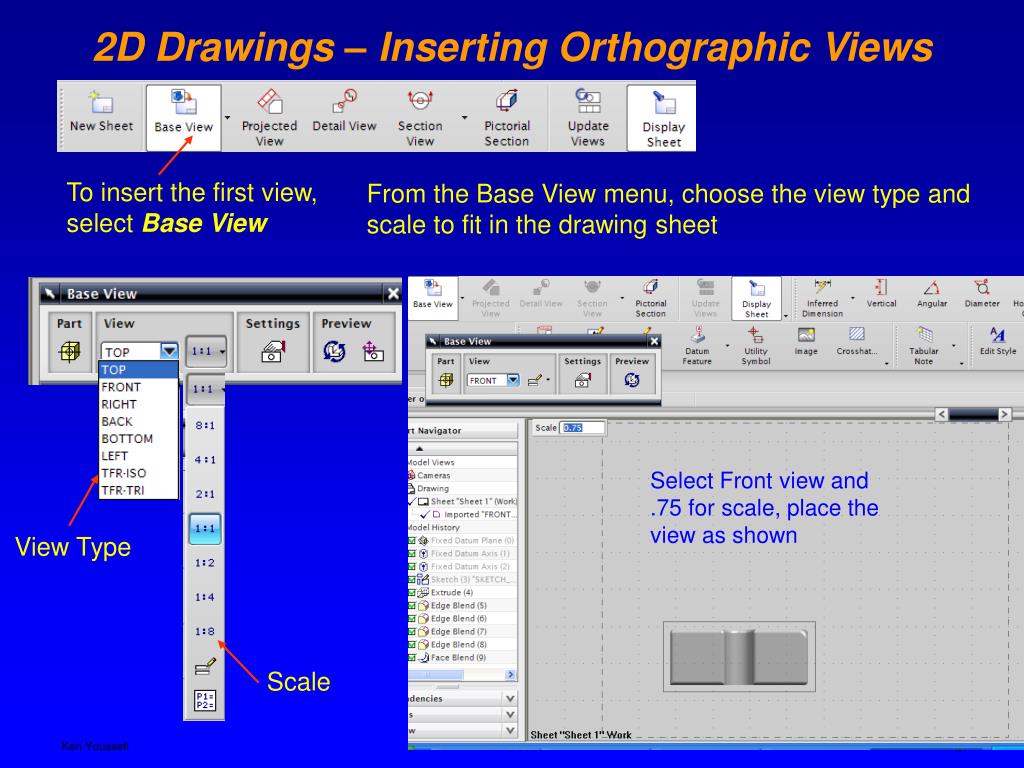This screenshot has height=768, width=1024.
Task: Open the 1:1 scale dropdown button
Action: tap(206, 351)
